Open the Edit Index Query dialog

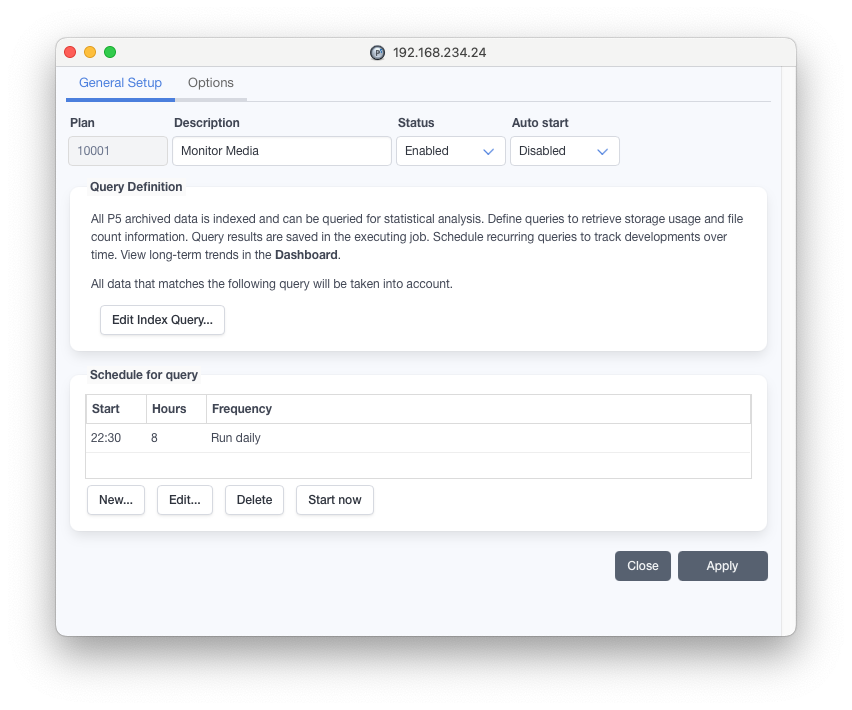[x=162, y=320]
